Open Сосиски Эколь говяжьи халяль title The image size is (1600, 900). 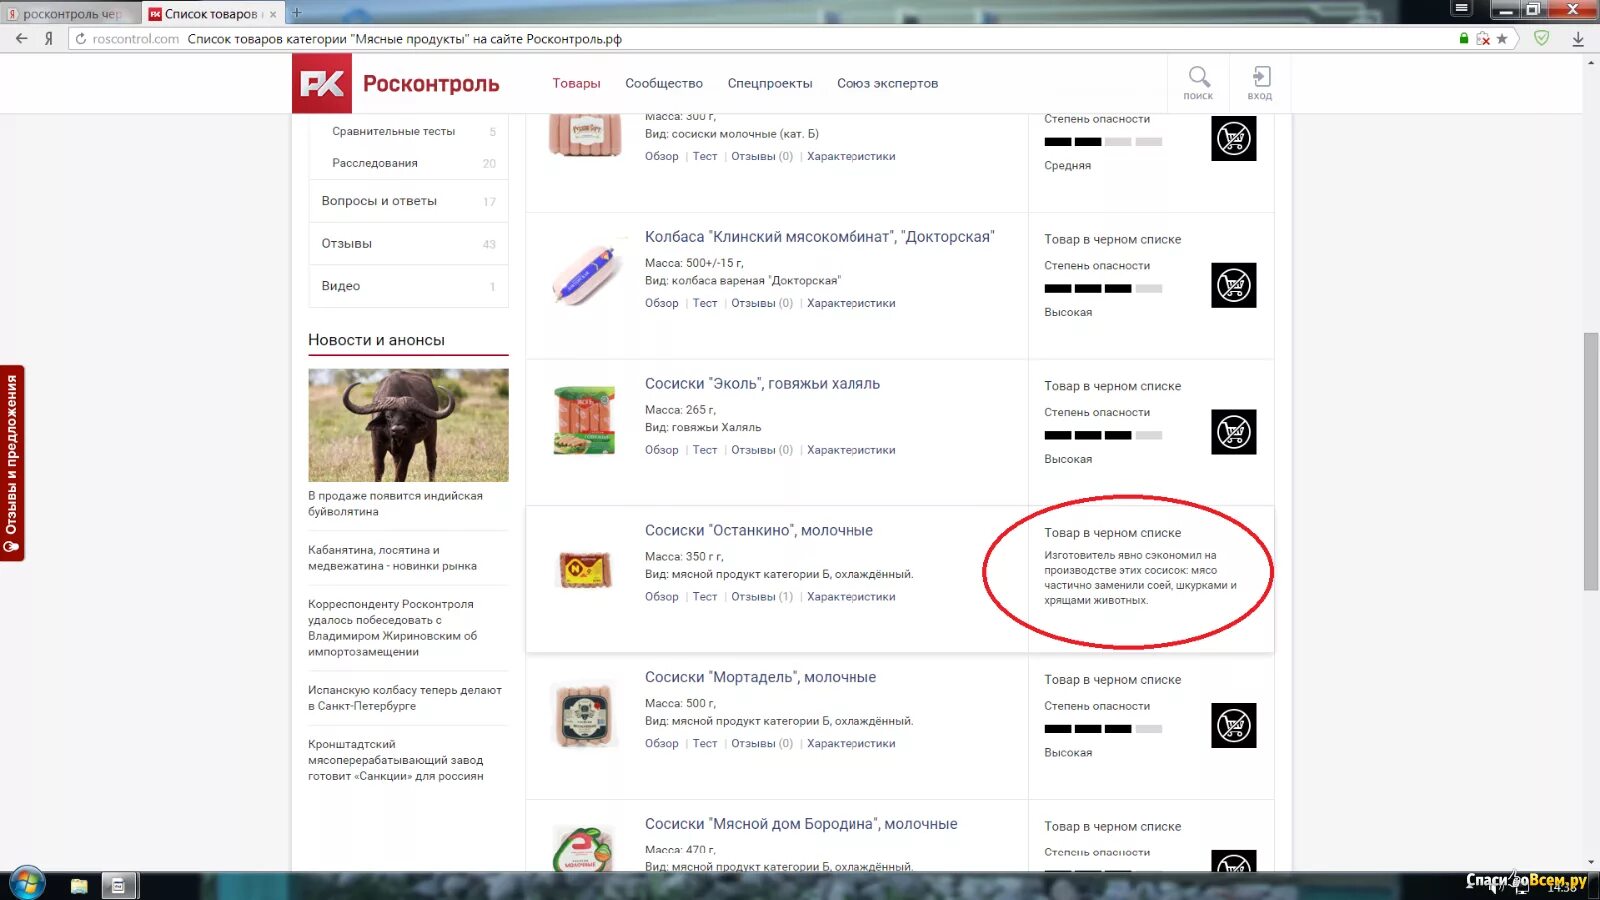tap(762, 384)
